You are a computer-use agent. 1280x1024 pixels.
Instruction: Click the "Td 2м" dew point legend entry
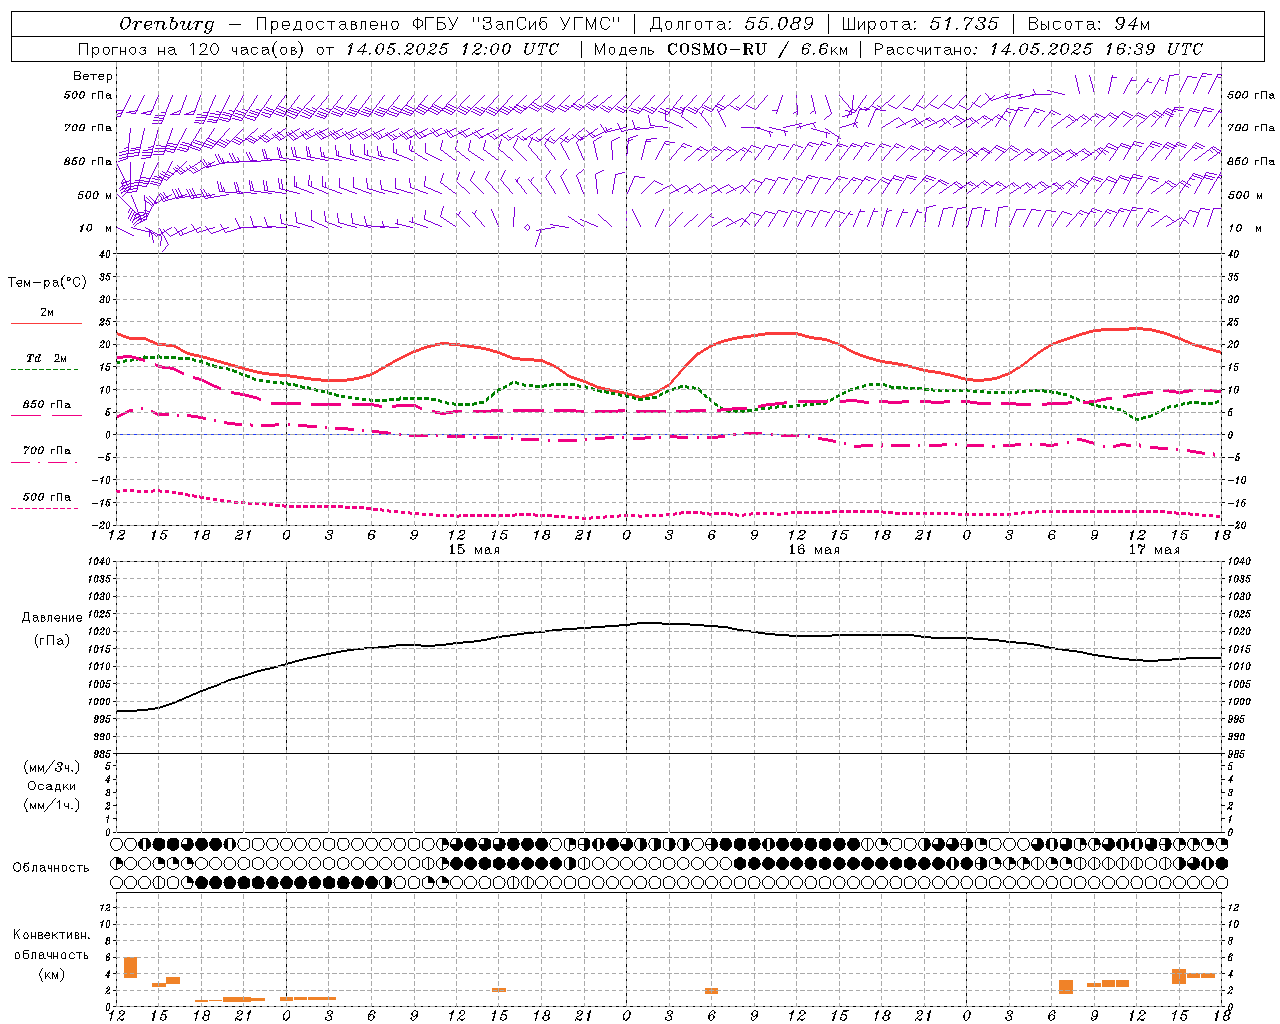[x=47, y=358]
